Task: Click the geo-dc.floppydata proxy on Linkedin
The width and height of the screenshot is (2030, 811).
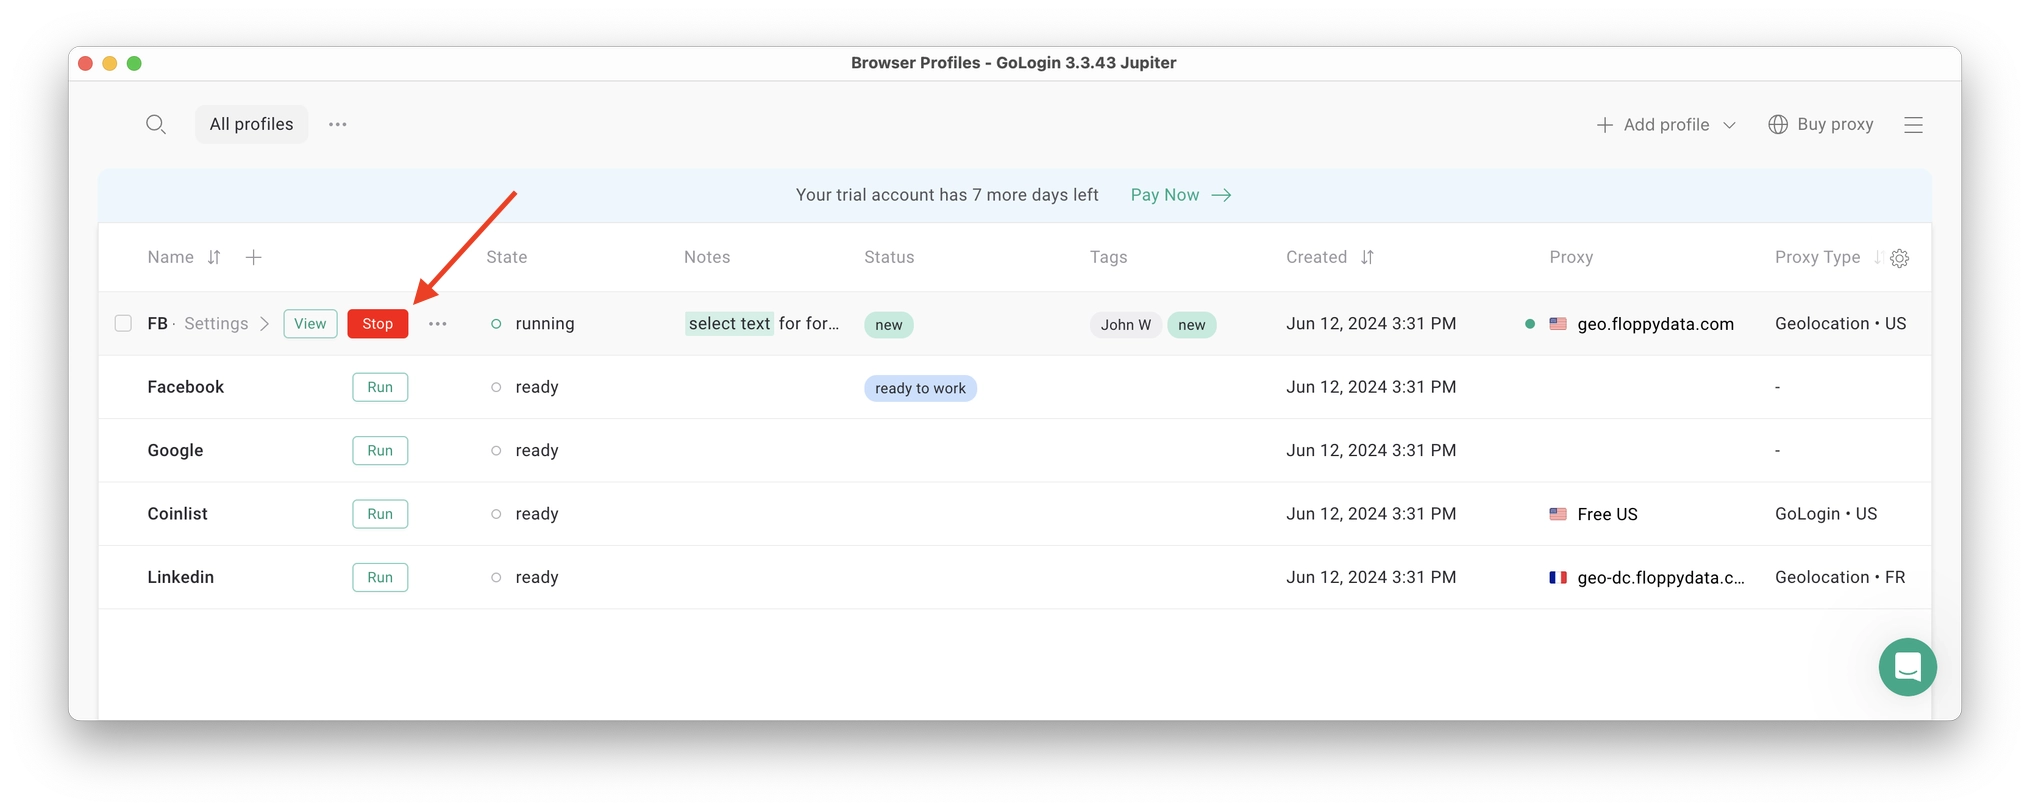Action: coord(1660,577)
